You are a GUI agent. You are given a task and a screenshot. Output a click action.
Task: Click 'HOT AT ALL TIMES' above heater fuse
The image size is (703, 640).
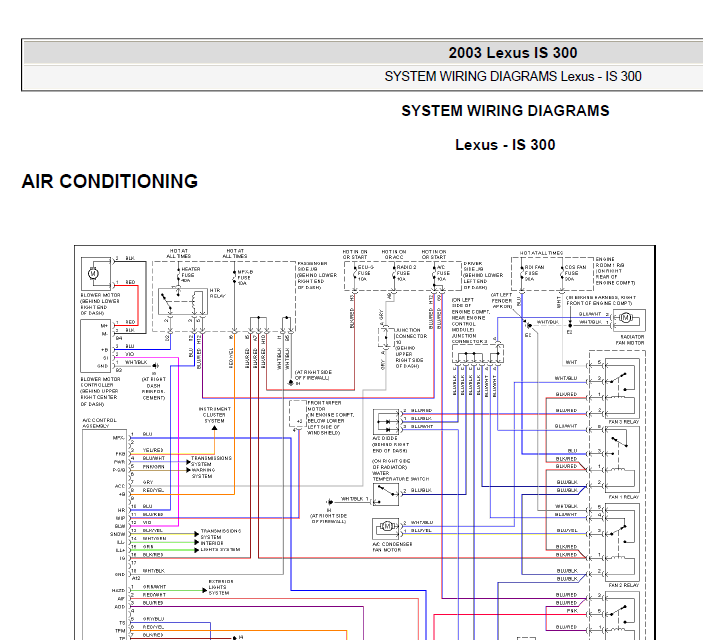point(178,253)
